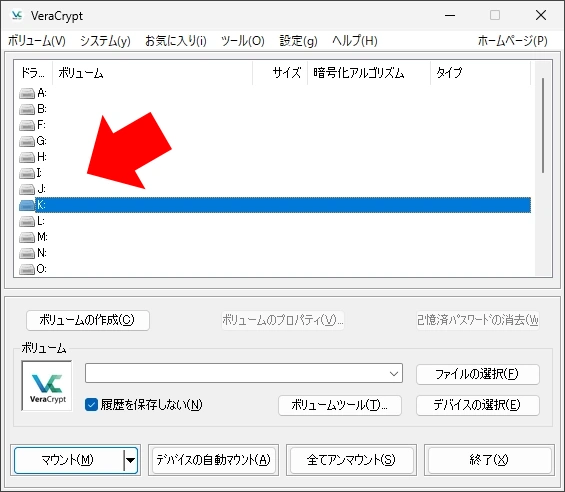This screenshot has width=565, height=492.
Task: Click タイプ column header
Action: (x=481, y=73)
